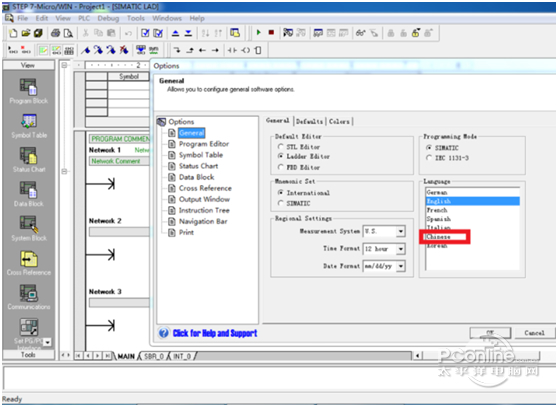558x407 pixels.
Task: Open Time Format dropdown
Action: click(x=401, y=249)
